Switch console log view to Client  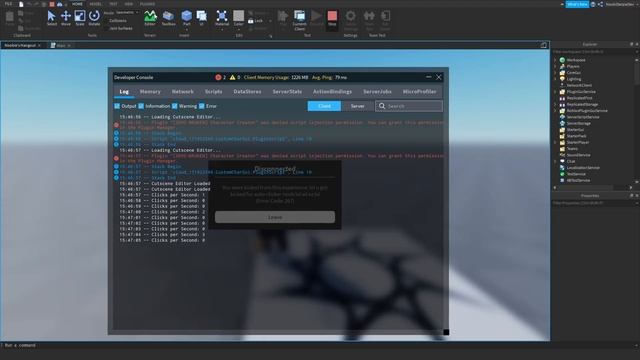click(324, 106)
